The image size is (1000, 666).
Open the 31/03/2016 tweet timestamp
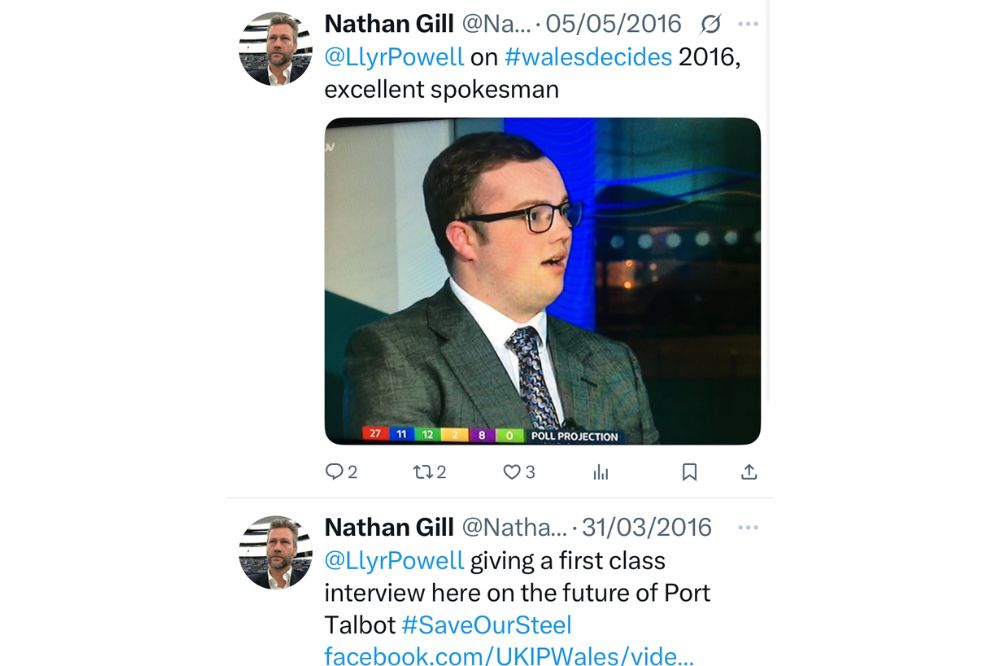(x=646, y=528)
